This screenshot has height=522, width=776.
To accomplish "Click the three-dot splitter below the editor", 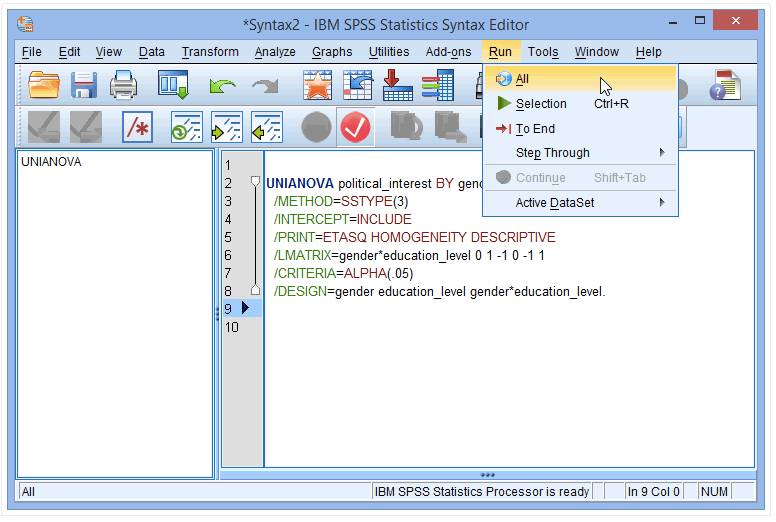I will click(x=487, y=475).
